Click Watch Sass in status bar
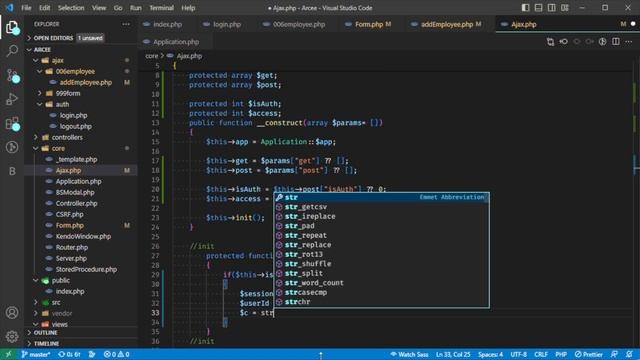640x360 pixels. click(x=409, y=354)
